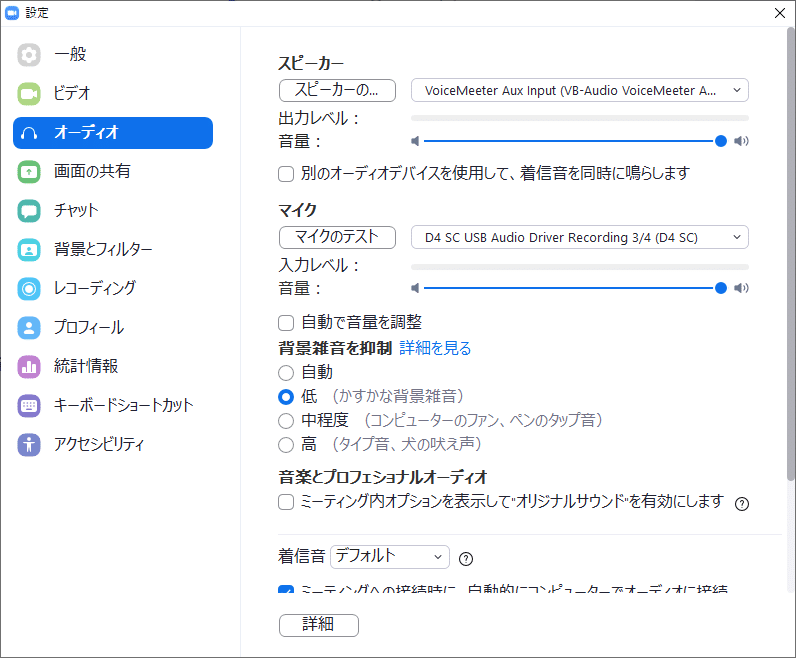Click the speaker 出力レベル meter bar

coord(580,118)
